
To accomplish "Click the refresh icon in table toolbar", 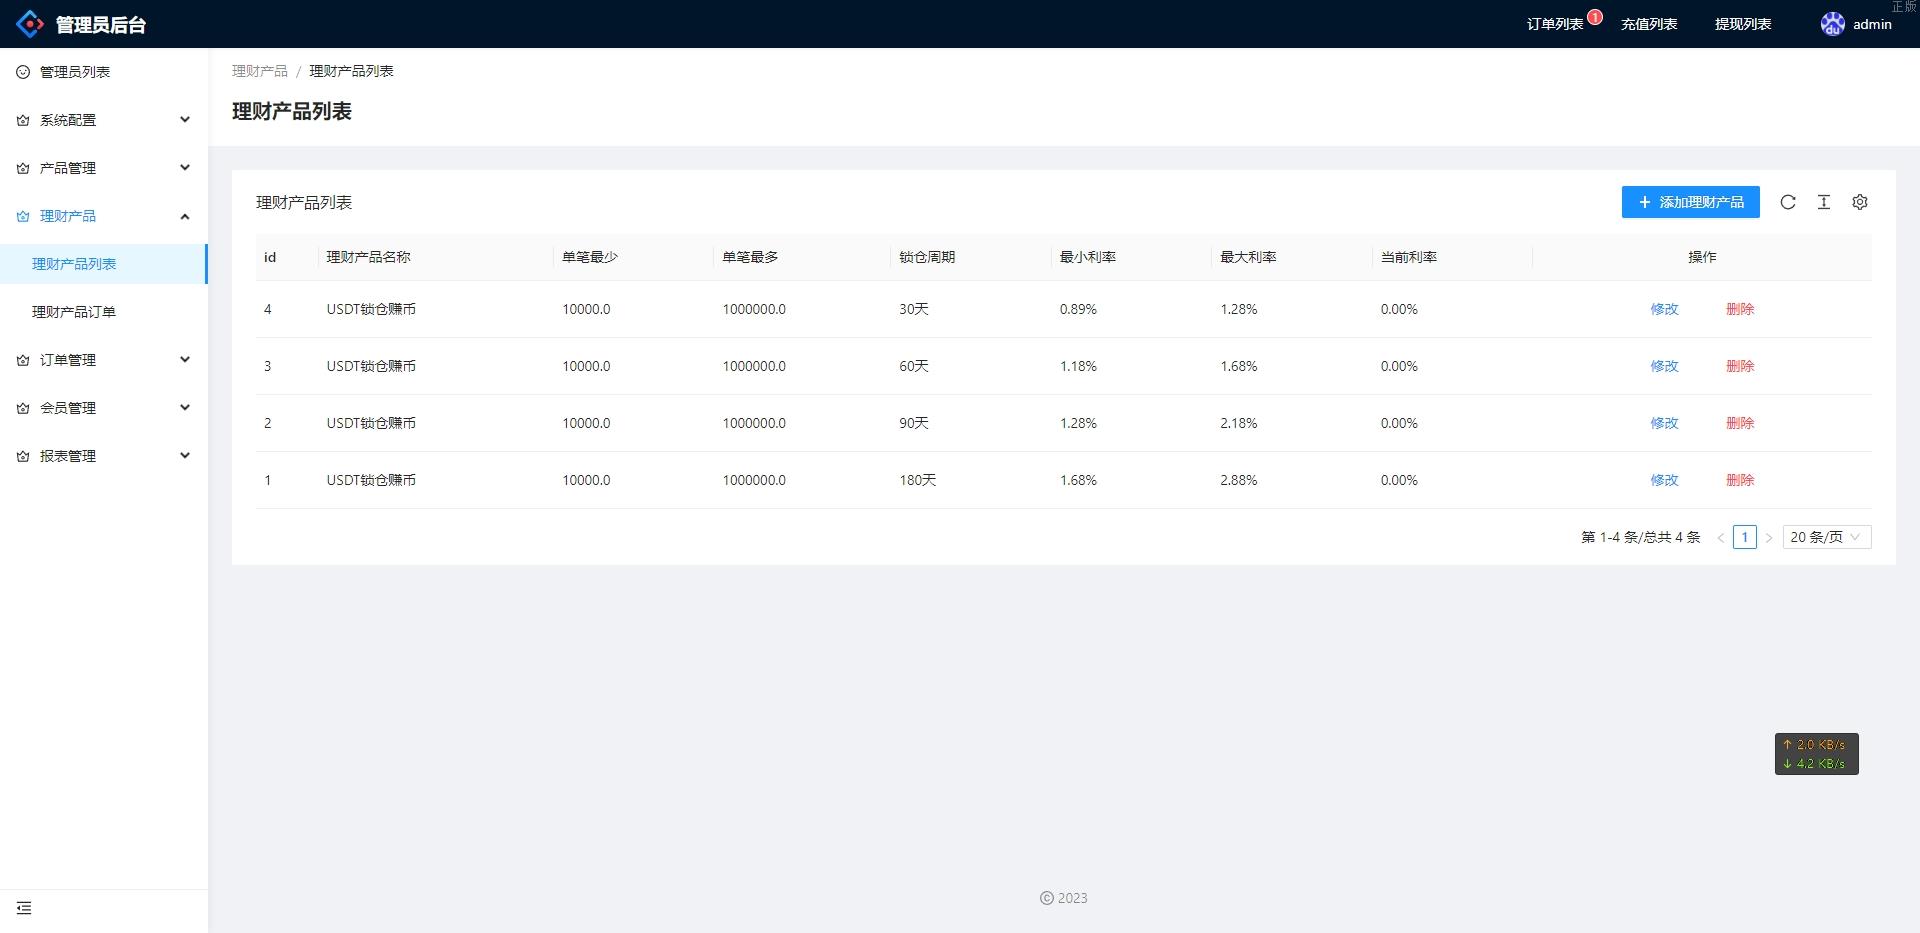I will [1788, 202].
